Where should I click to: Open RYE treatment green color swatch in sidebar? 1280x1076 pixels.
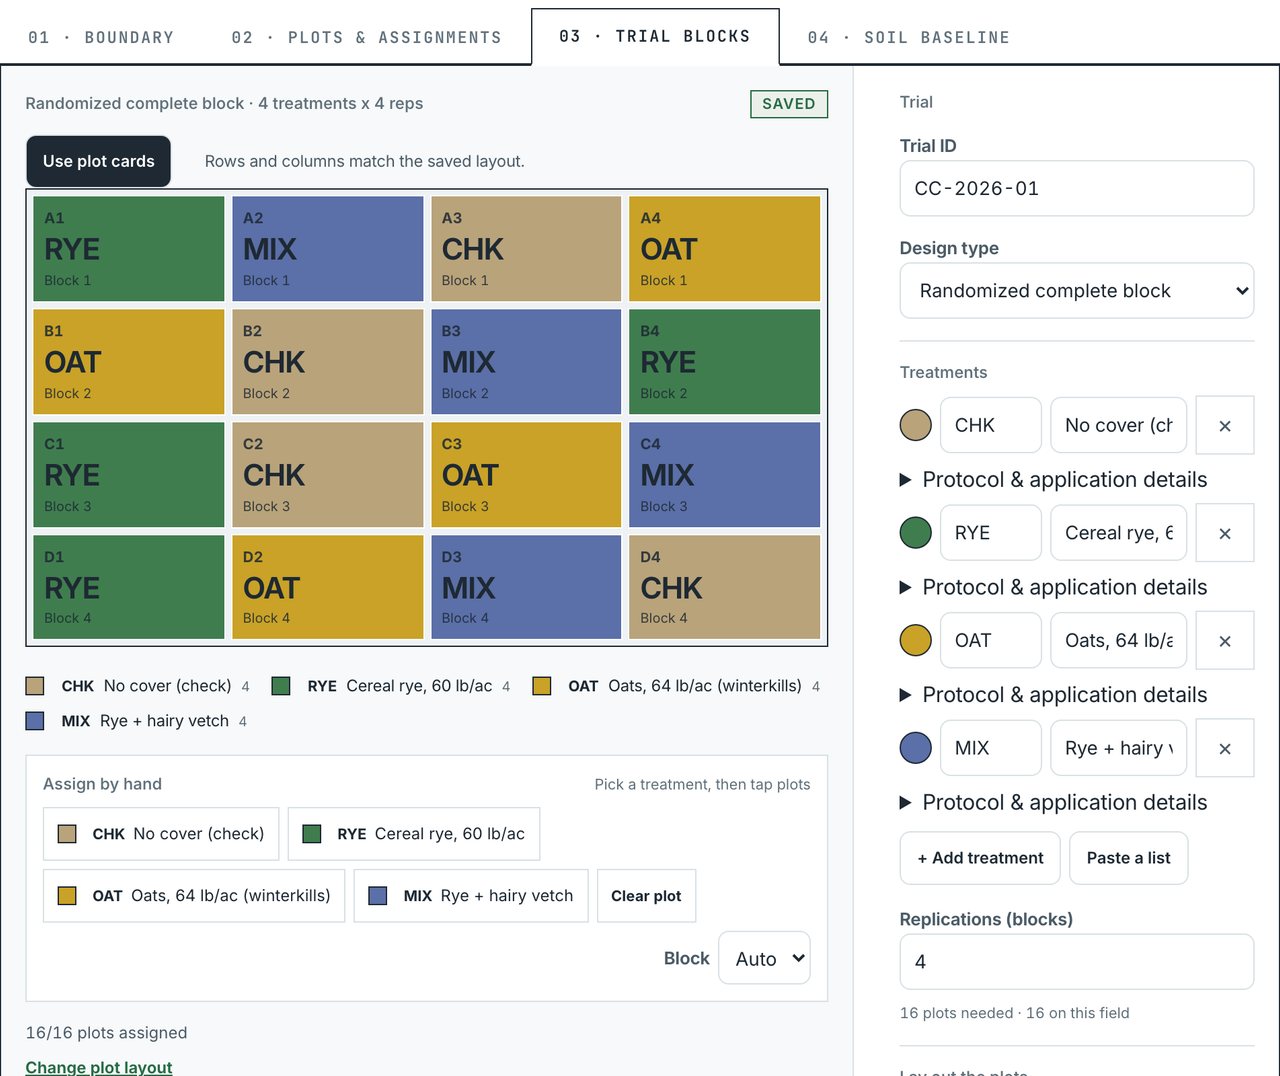click(916, 533)
